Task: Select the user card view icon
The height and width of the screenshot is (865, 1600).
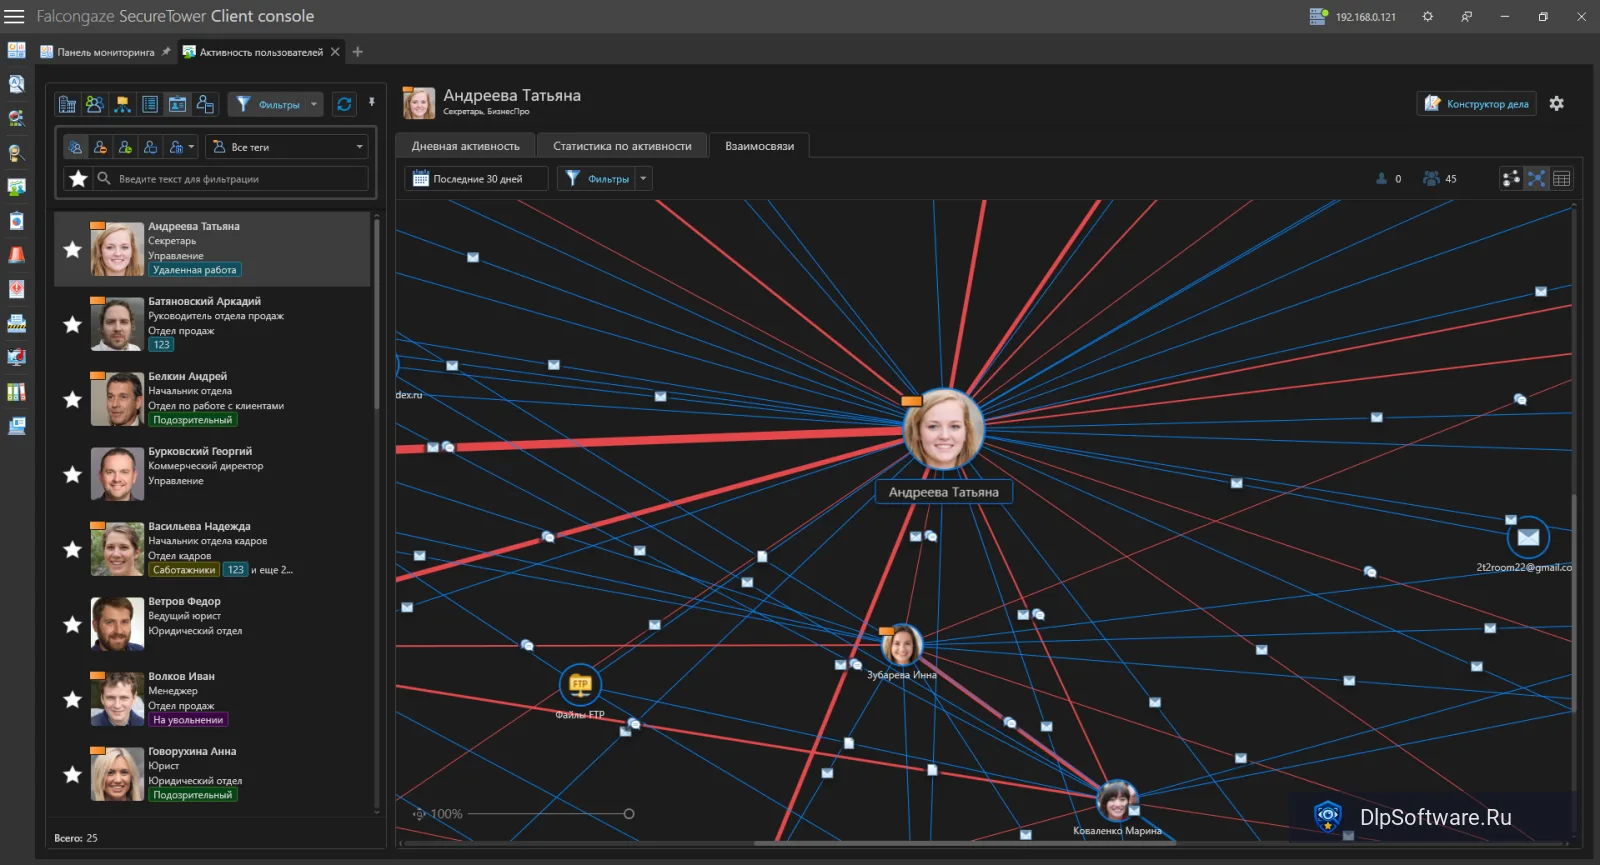Action: (x=177, y=104)
